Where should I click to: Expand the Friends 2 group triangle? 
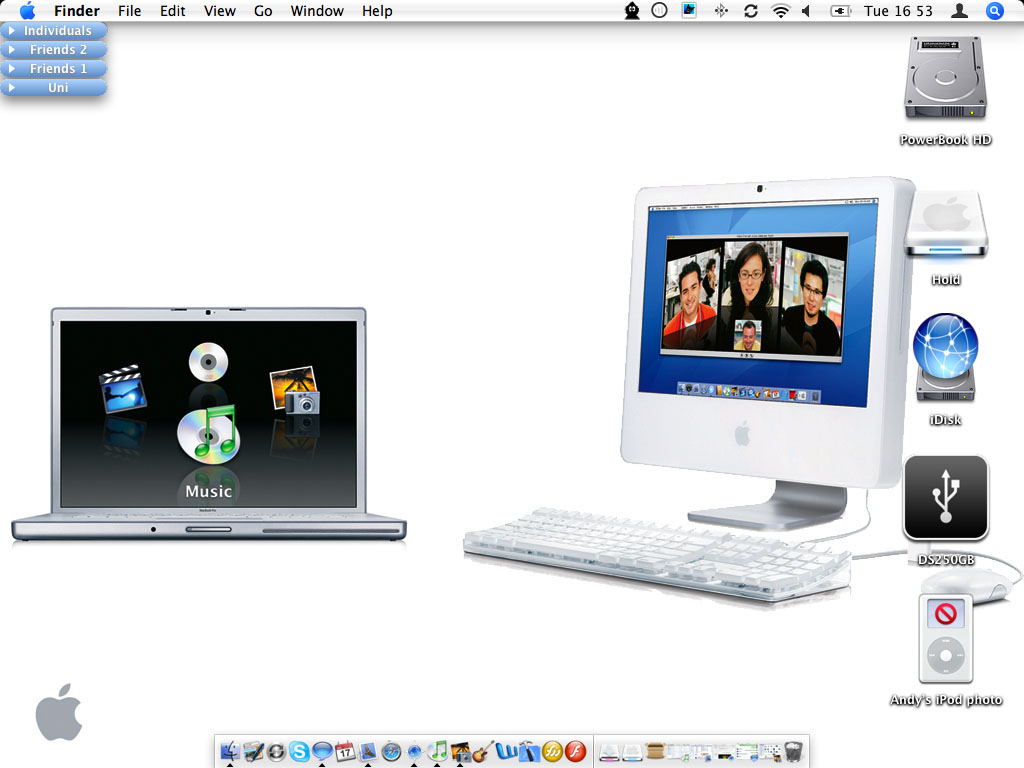(x=11, y=49)
